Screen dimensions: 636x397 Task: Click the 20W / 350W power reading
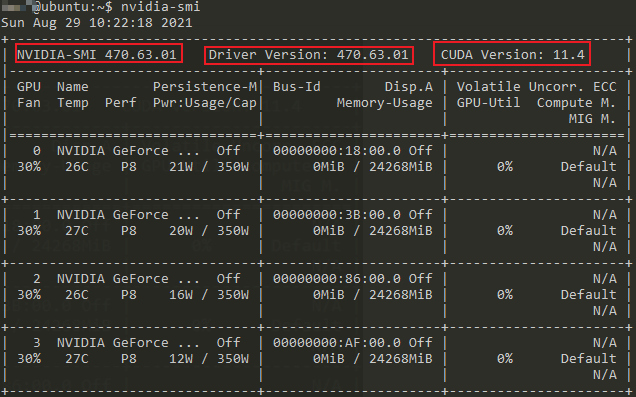pyautogui.click(x=209, y=231)
